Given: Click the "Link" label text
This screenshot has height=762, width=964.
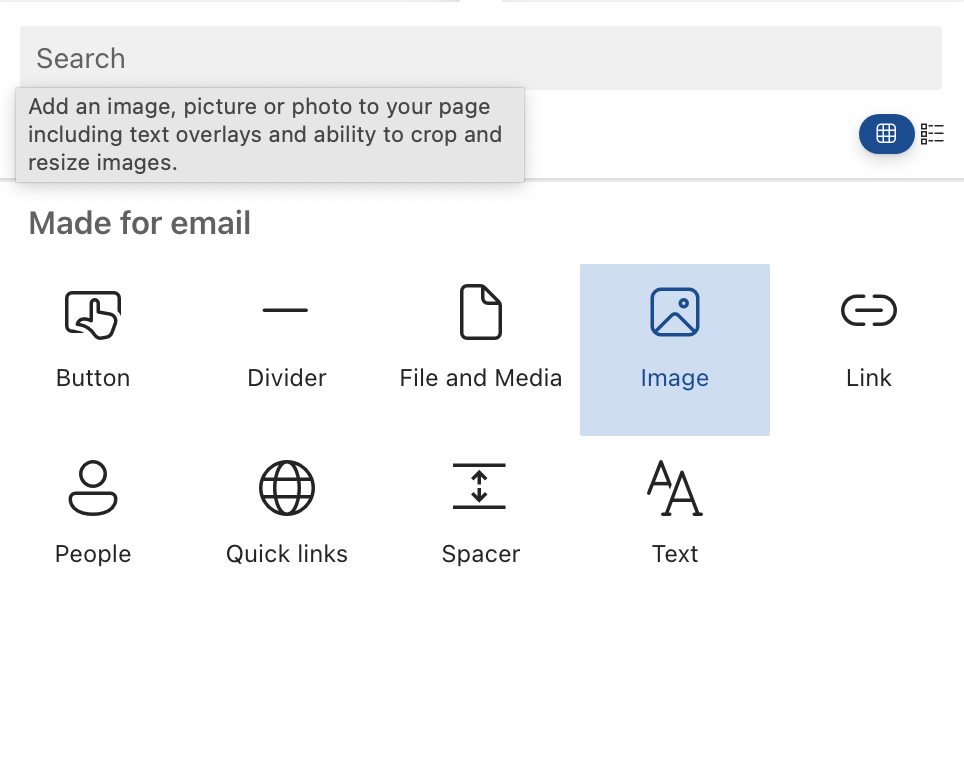Looking at the screenshot, I should tap(868, 378).
